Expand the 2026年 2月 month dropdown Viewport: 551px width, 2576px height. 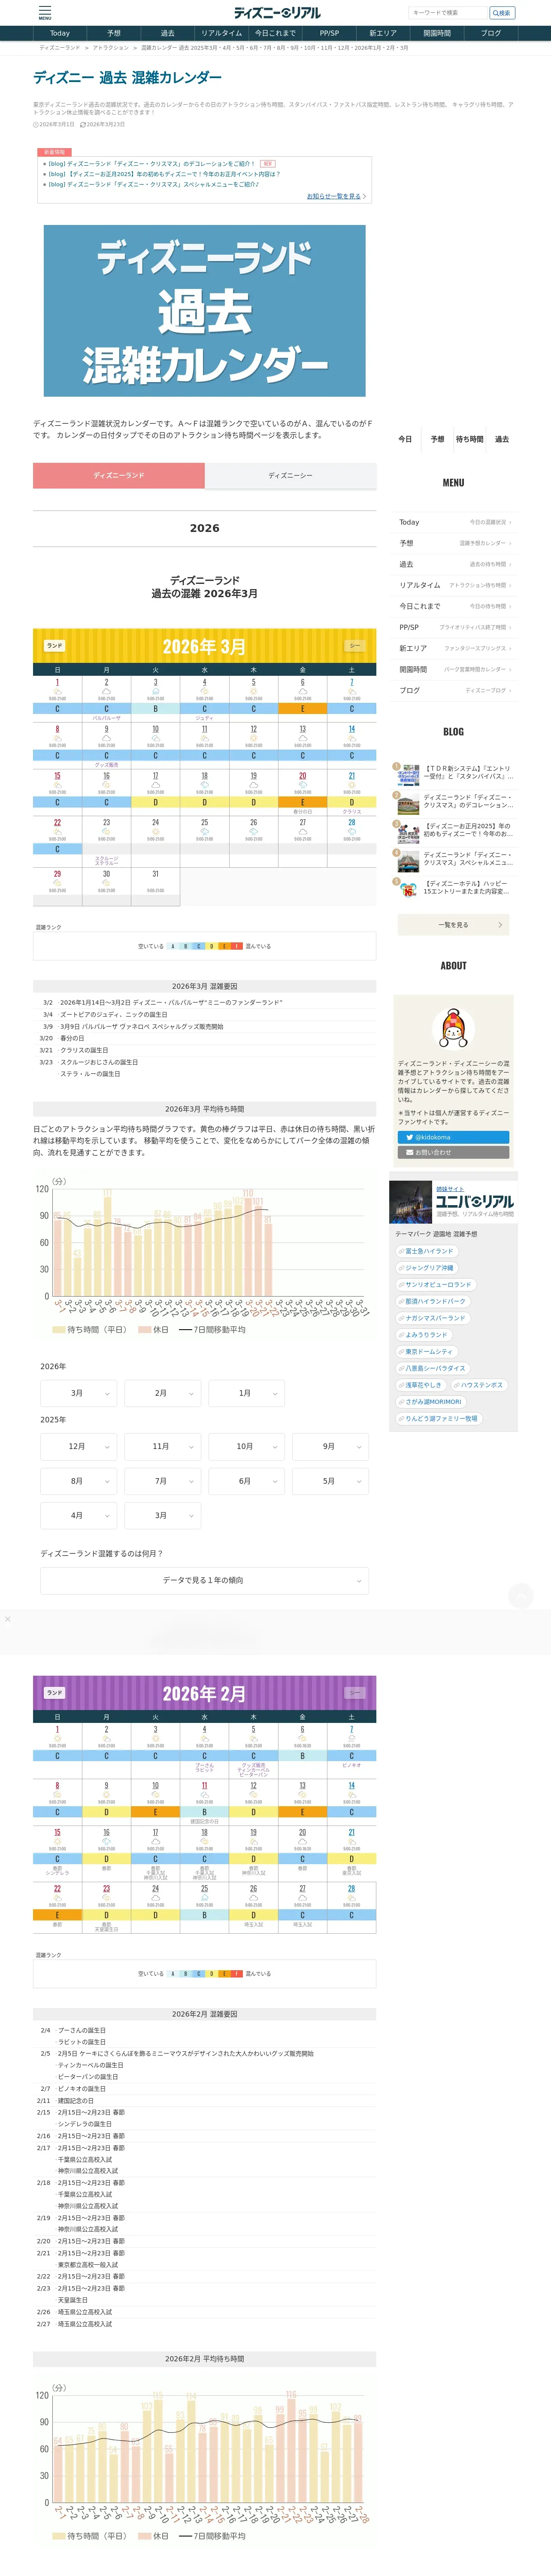pyautogui.click(x=163, y=1393)
